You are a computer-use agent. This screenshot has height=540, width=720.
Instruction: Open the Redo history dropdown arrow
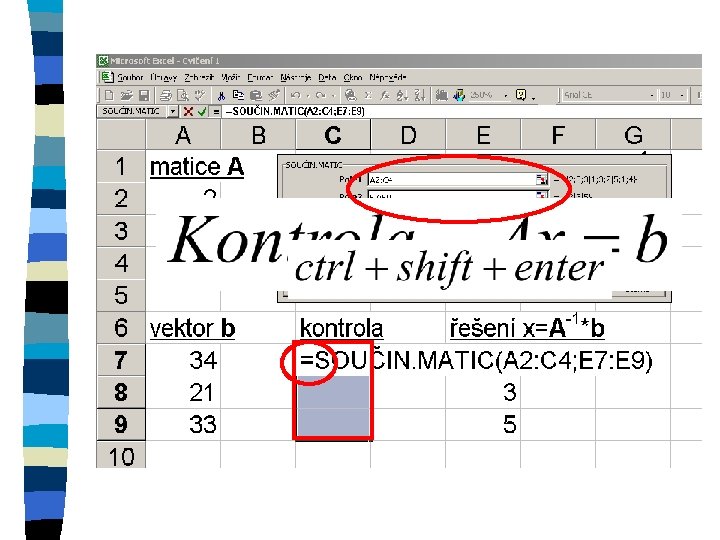333,96
